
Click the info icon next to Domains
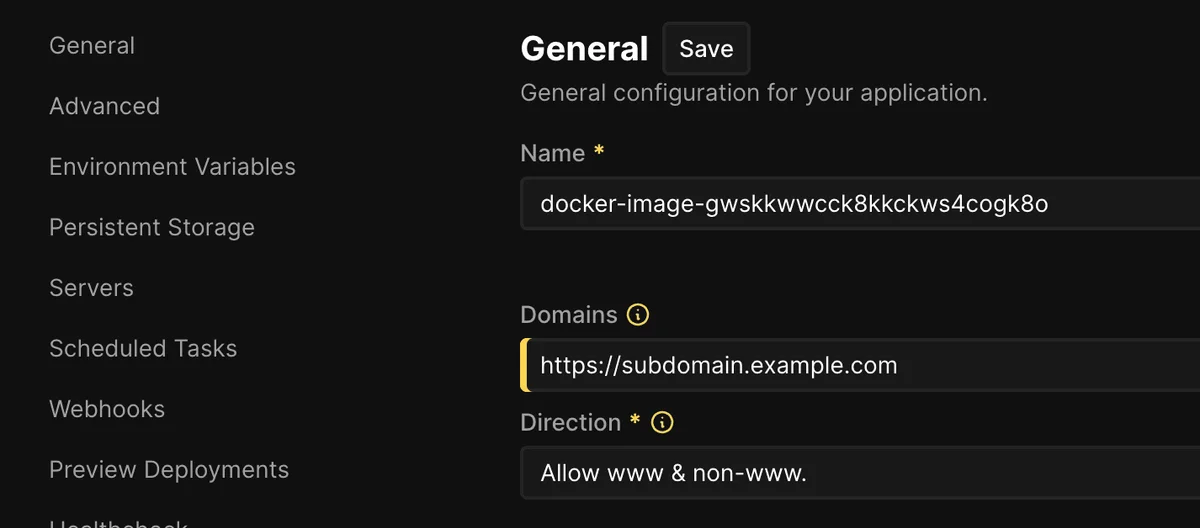638,315
